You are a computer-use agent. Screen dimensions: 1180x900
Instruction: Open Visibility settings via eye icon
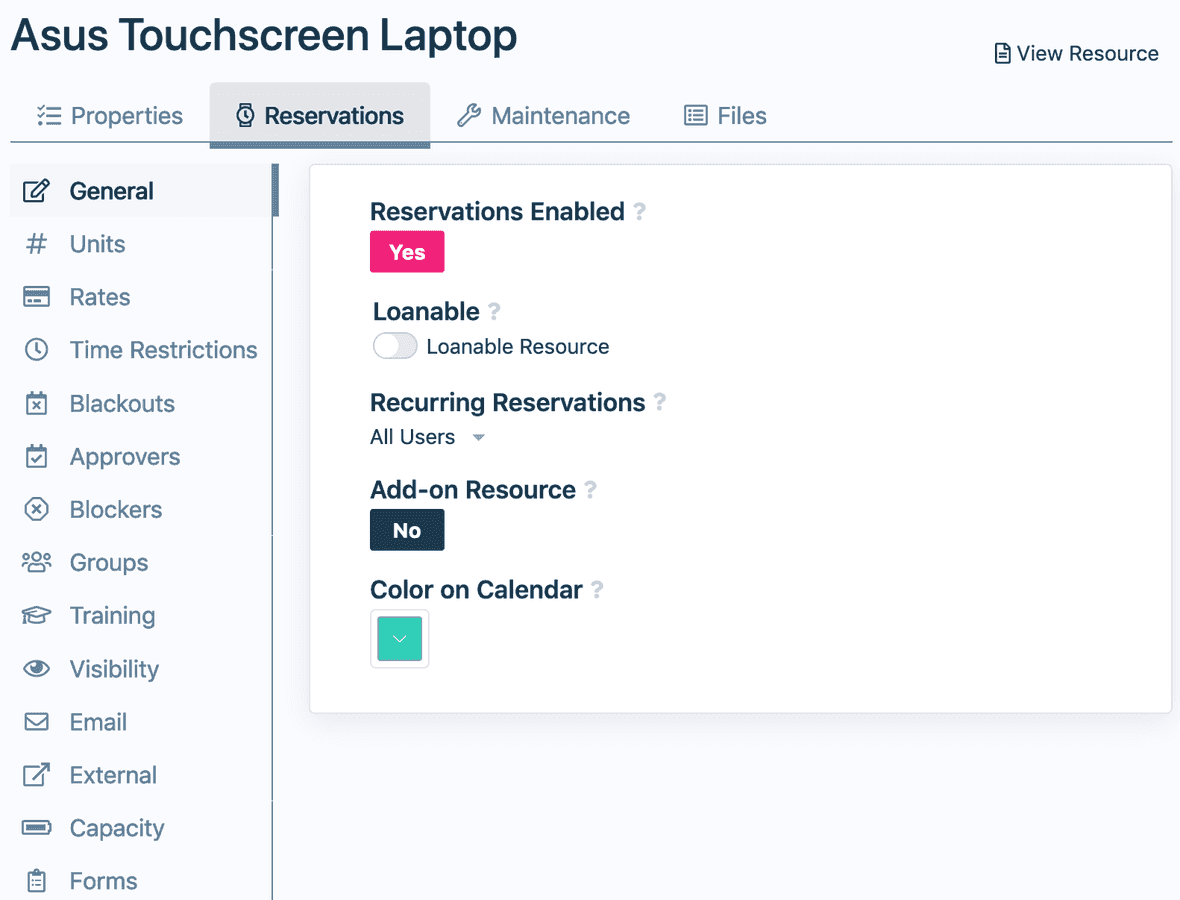(x=36, y=668)
